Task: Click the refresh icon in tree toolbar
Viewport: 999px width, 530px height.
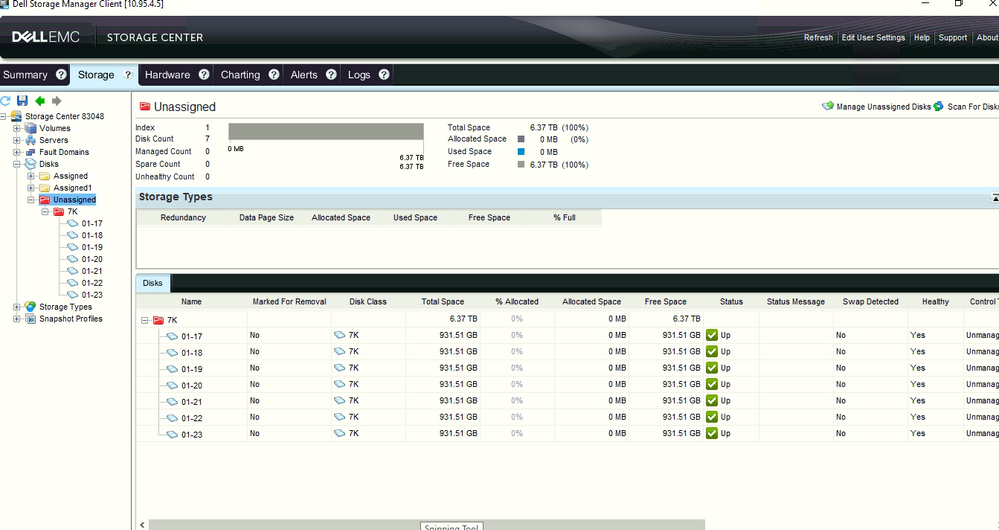Action: coord(6,101)
